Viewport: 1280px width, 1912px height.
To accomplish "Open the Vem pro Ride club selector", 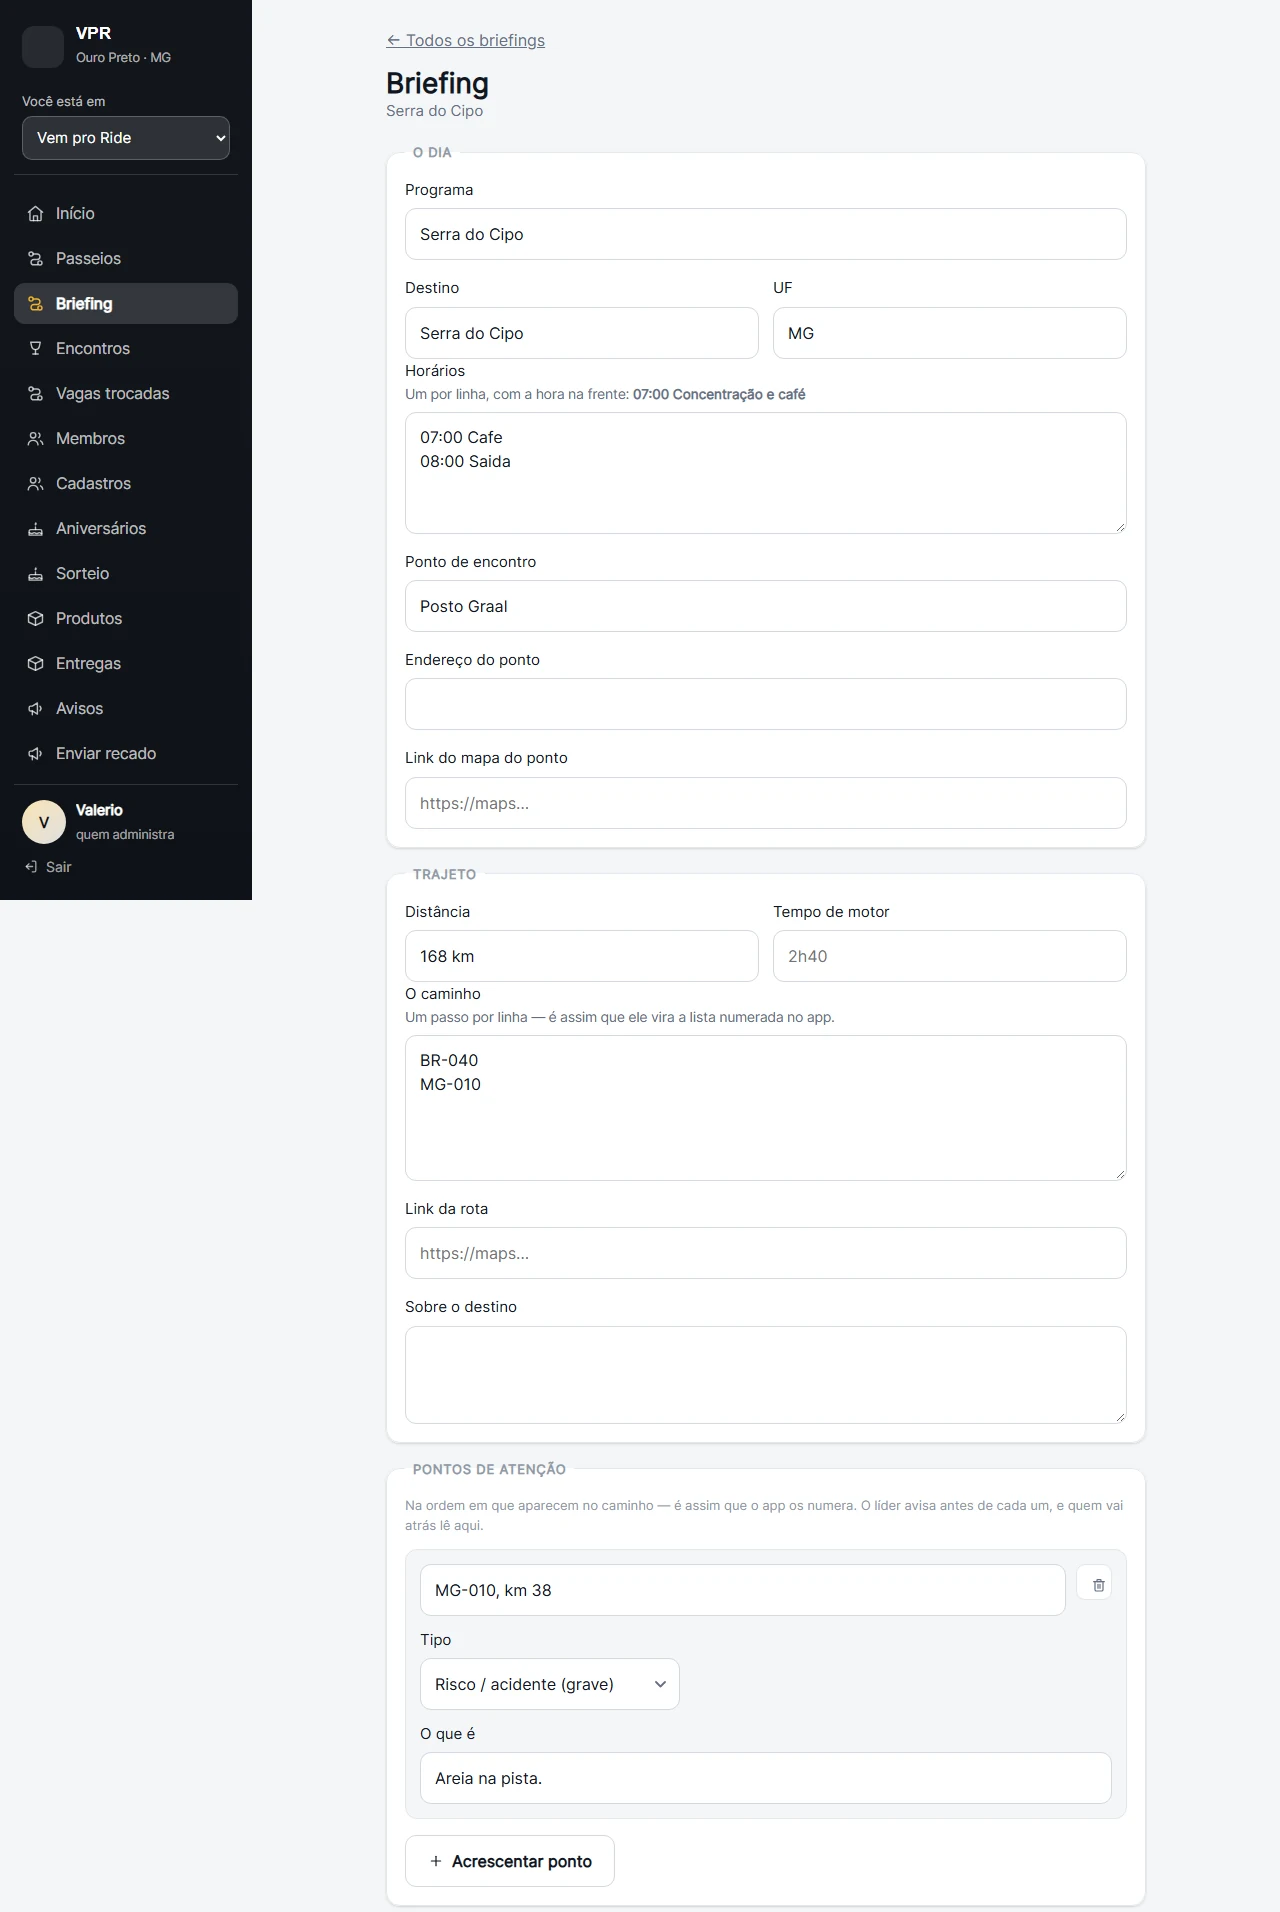I will coord(126,138).
